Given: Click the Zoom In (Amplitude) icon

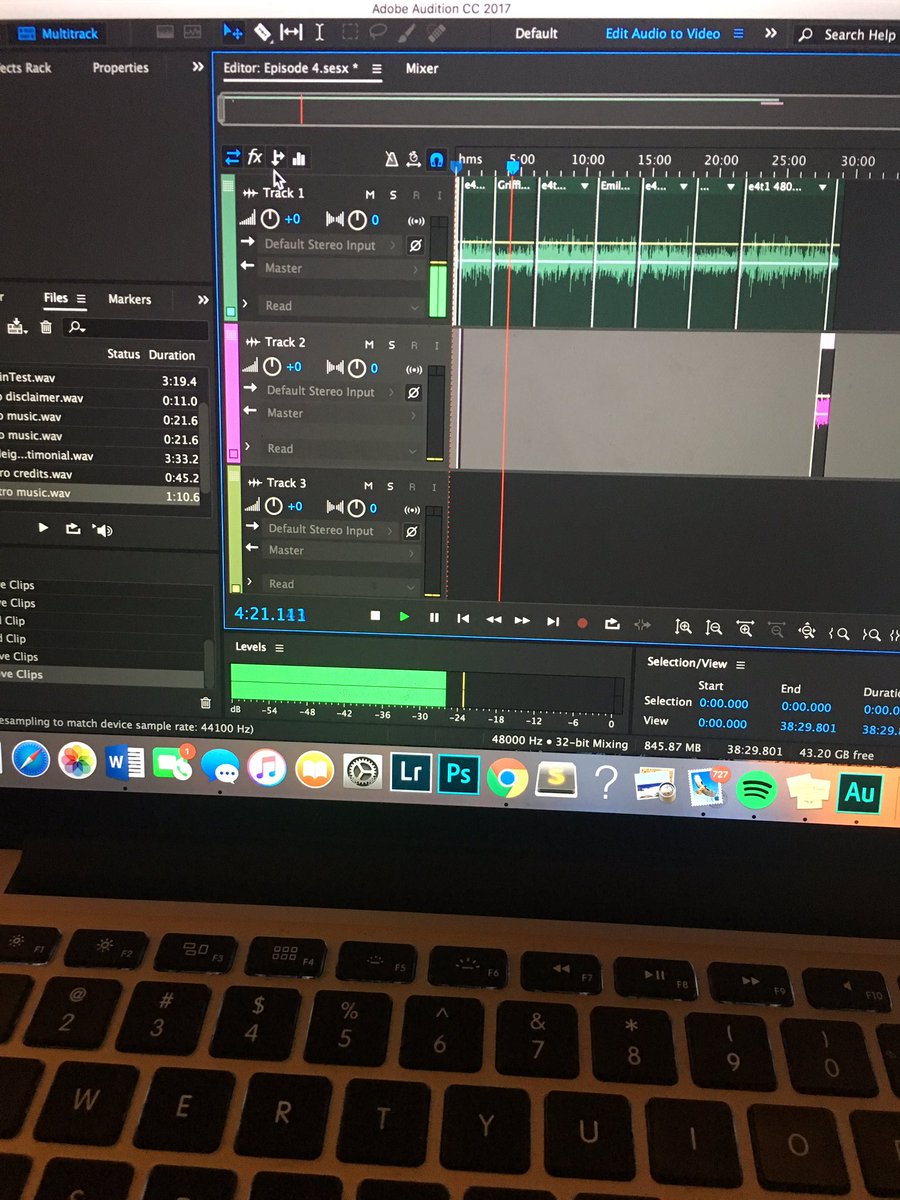Looking at the screenshot, I should 683,627.
